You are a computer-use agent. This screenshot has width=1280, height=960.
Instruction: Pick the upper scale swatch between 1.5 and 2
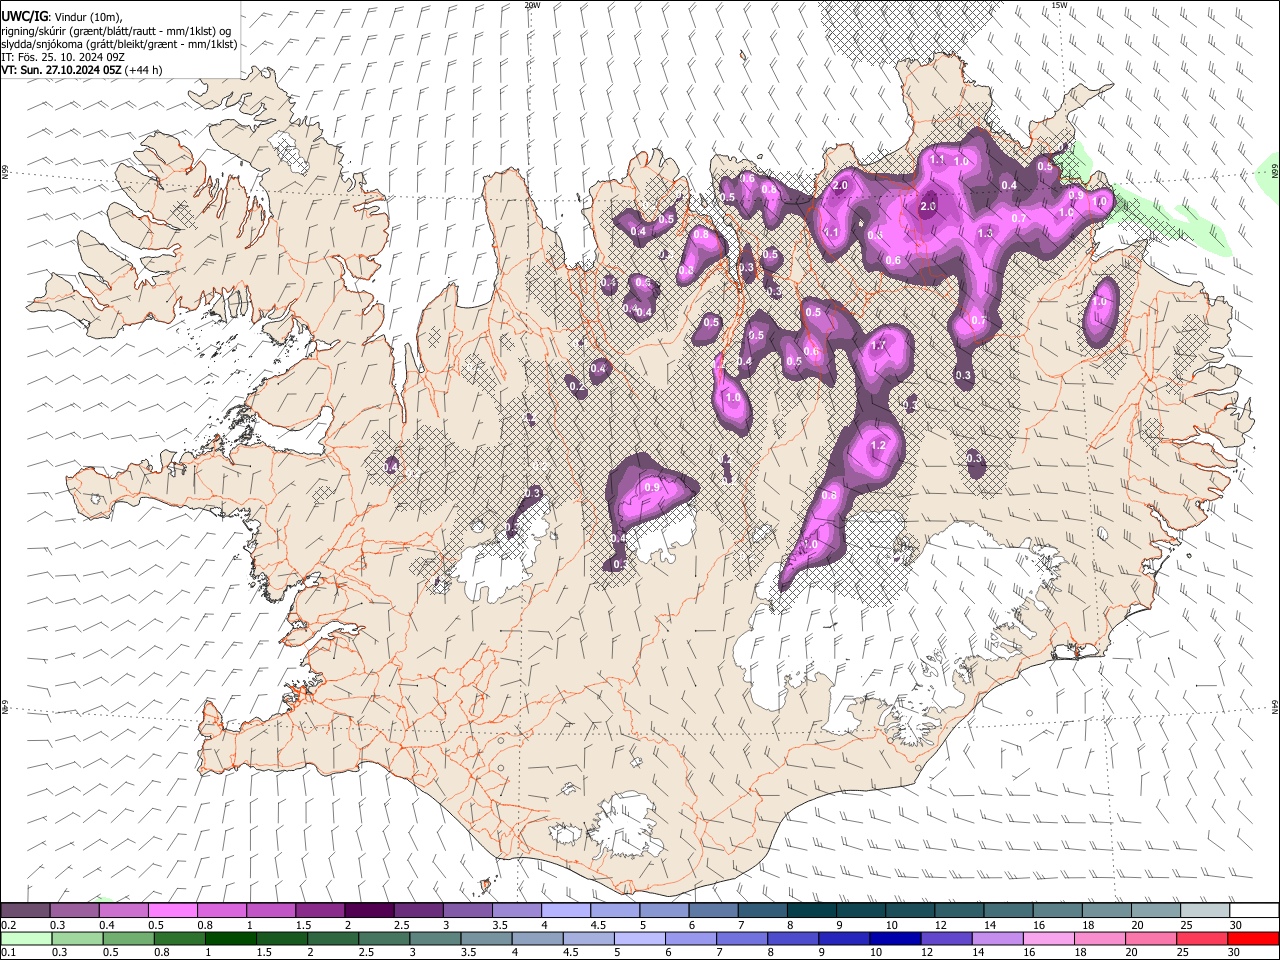[x=320, y=911]
